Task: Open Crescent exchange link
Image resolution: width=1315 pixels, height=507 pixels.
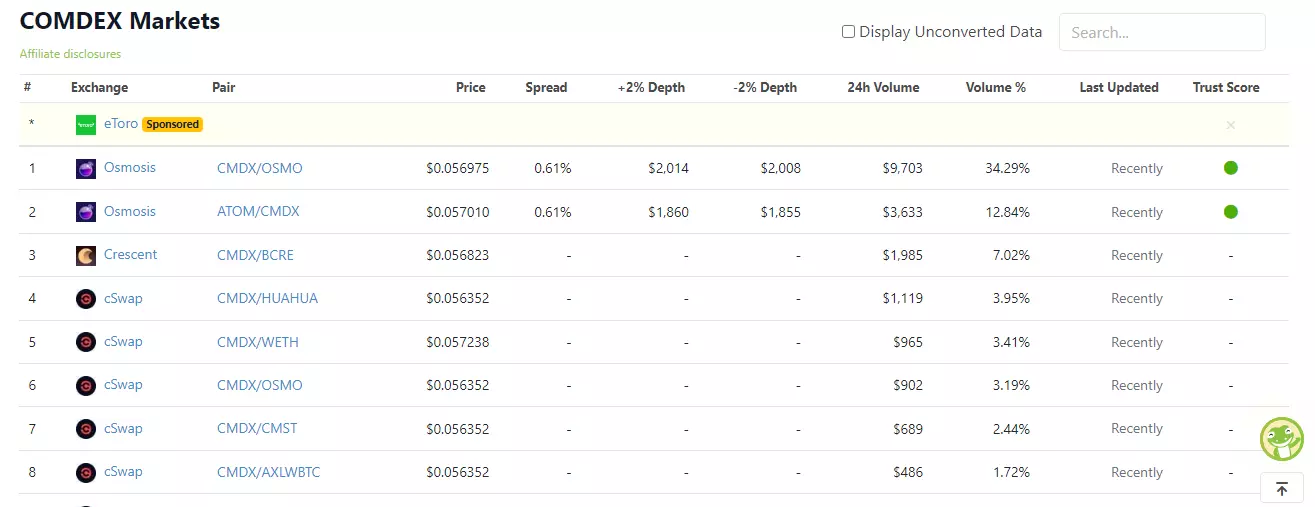Action: [x=131, y=254]
